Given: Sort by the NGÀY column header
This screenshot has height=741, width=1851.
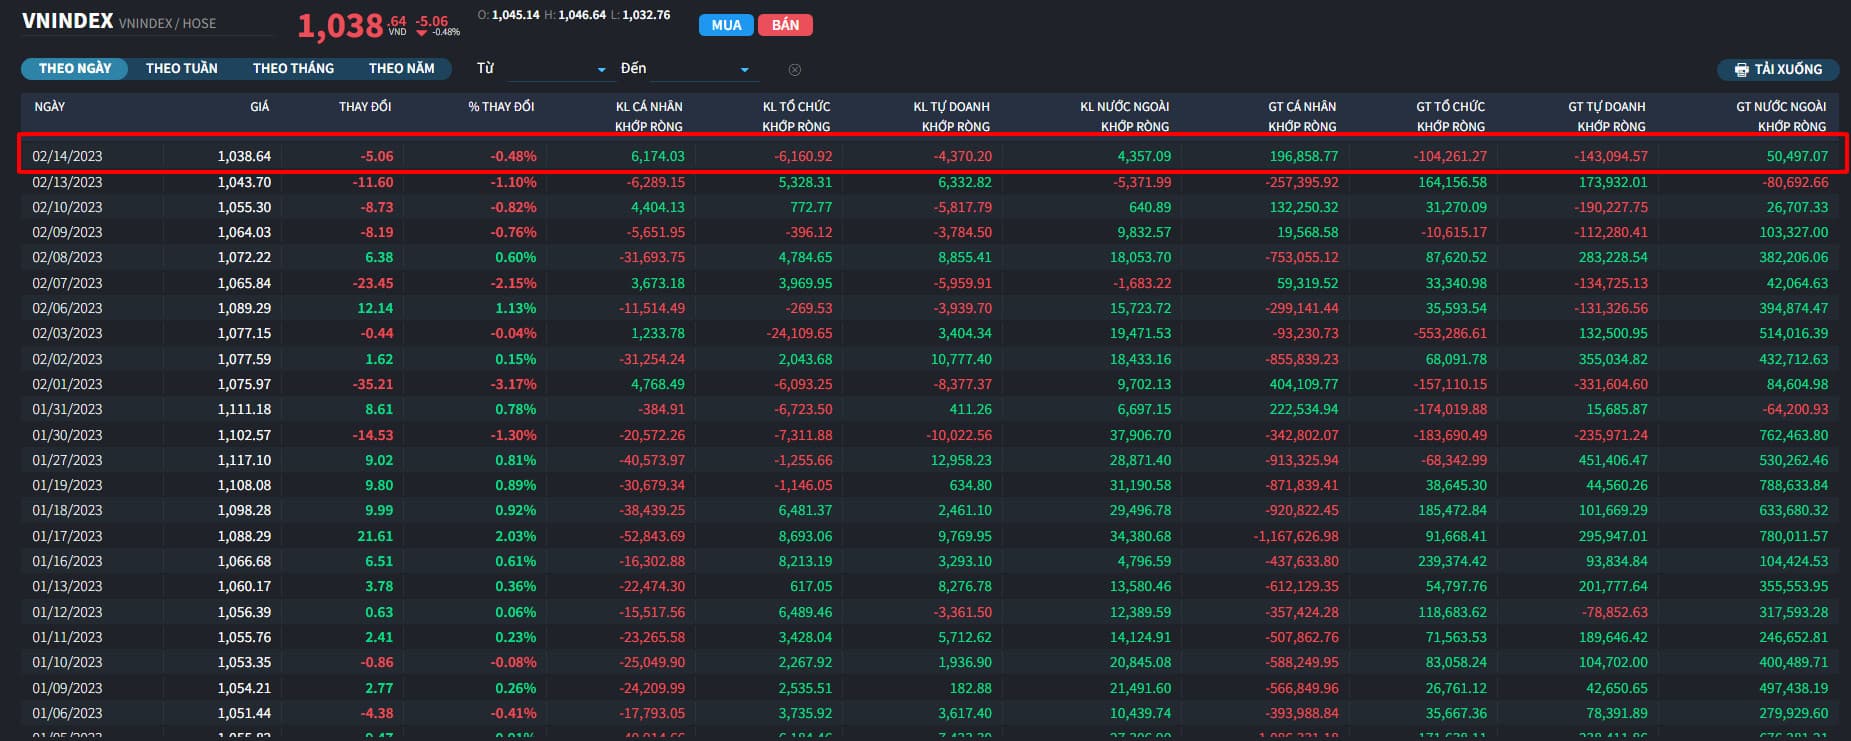Looking at the screenshot, I should pos(50,107).
